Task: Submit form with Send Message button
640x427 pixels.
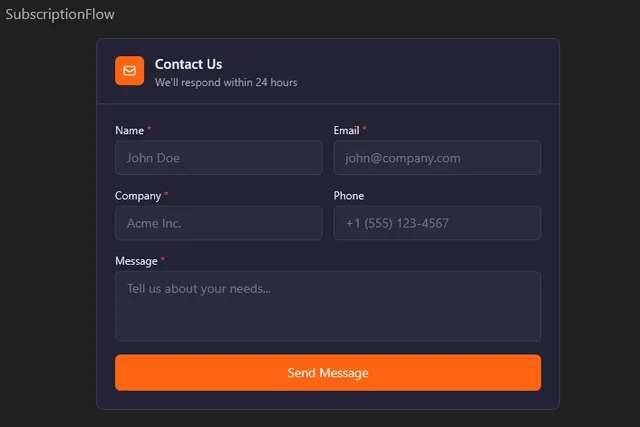Action: (328, 373)
